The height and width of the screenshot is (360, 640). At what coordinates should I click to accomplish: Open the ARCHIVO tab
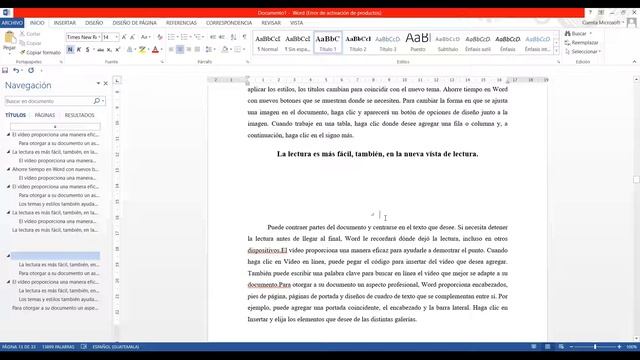pyautogui.click(x=12, y=23)
